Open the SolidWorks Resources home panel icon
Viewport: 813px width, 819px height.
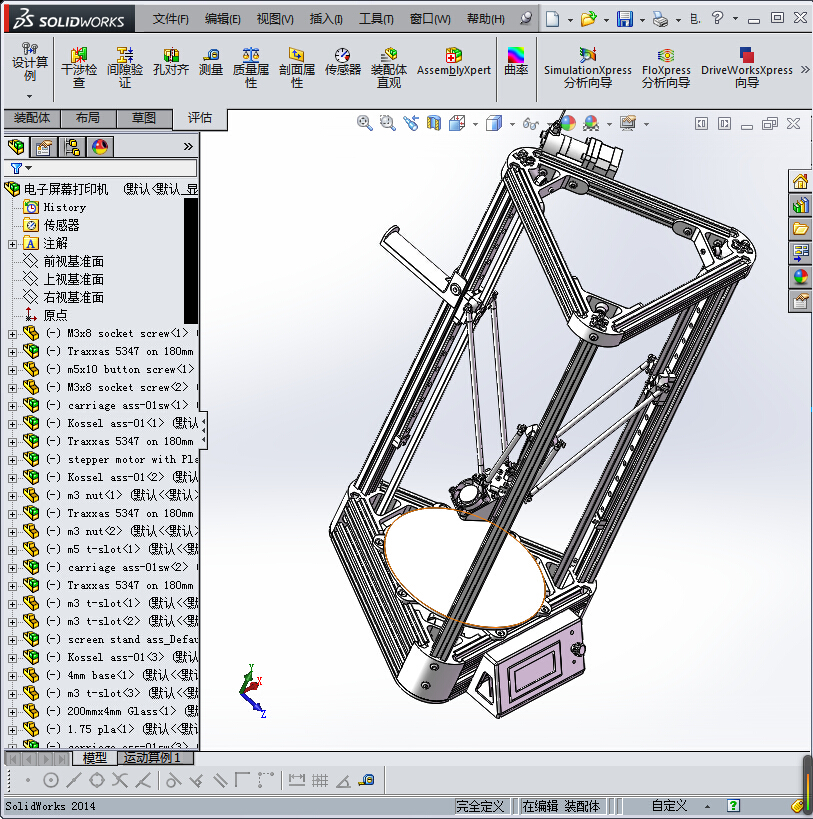pyautogui.click(x=800, y=181)
